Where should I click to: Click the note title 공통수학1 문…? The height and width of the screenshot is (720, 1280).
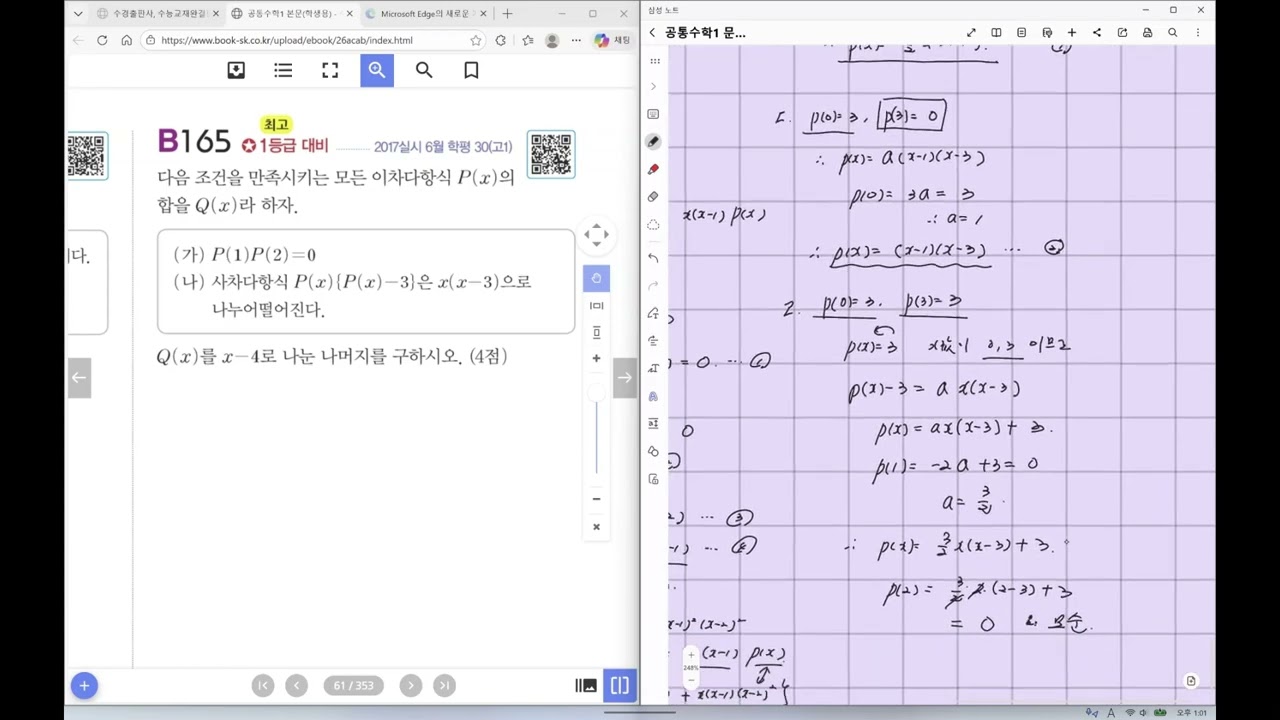point(705,33)
